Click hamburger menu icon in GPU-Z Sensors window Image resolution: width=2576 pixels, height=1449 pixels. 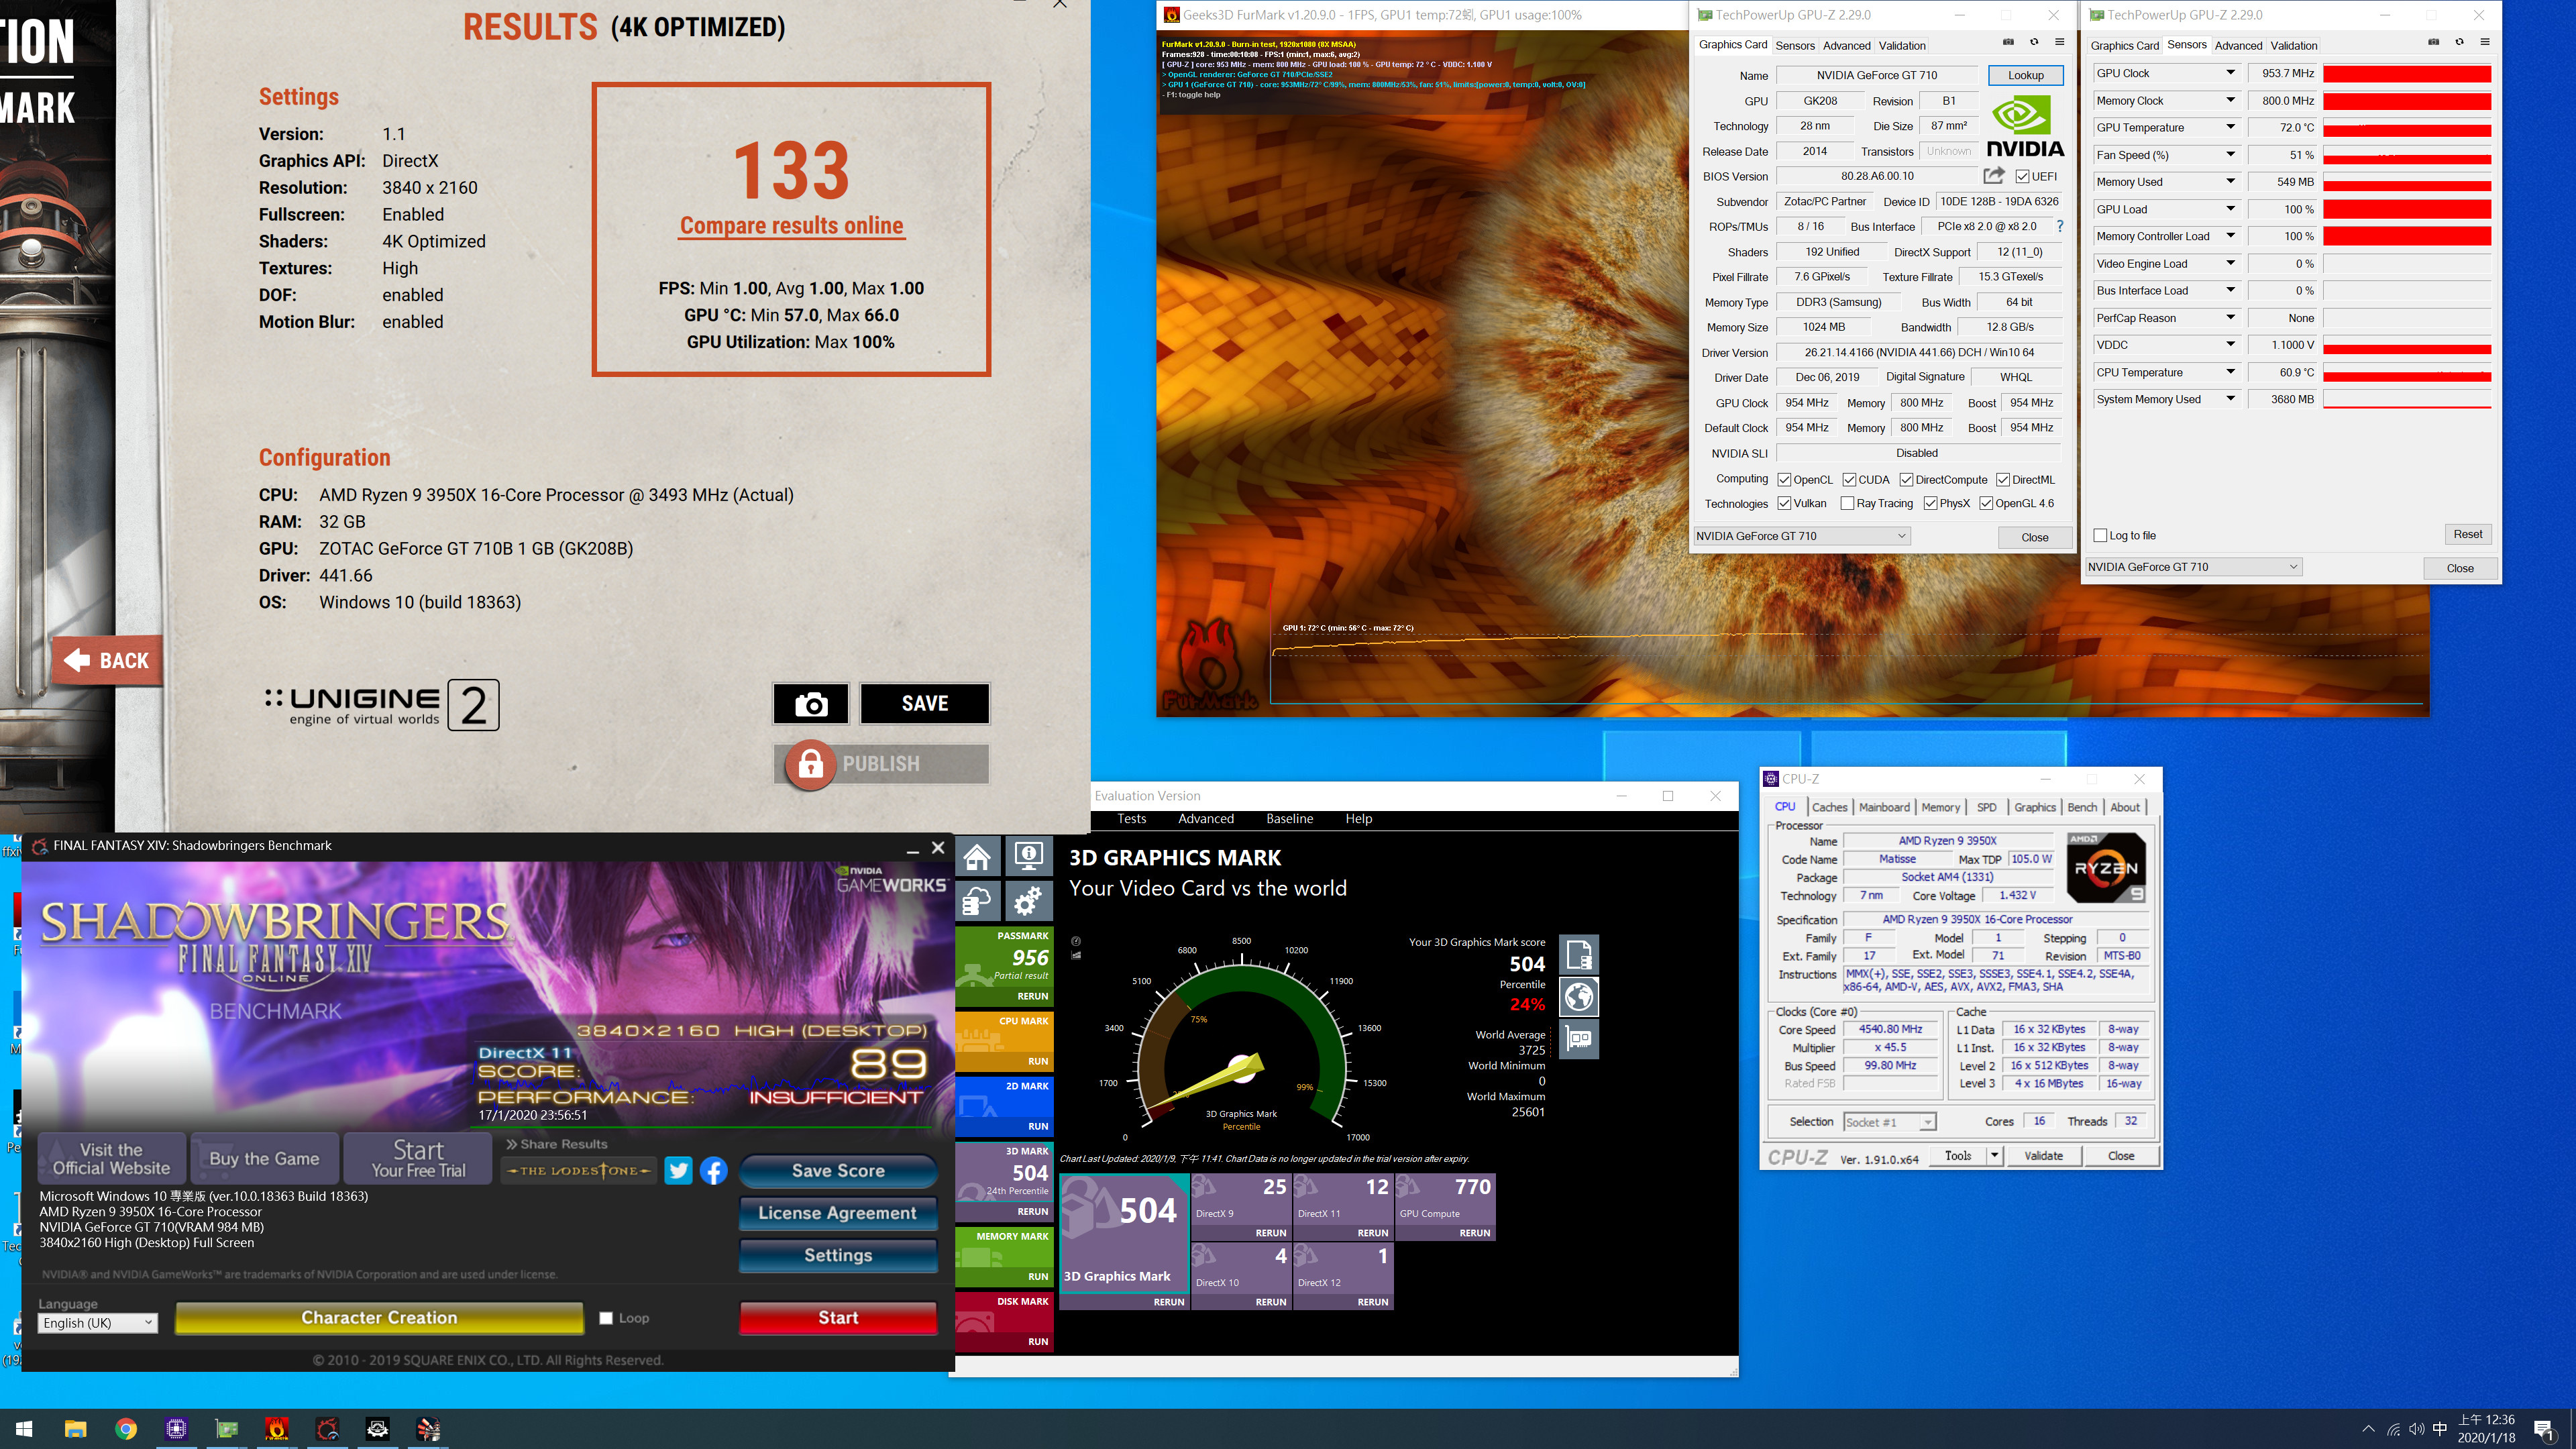tap(2485, 42)
